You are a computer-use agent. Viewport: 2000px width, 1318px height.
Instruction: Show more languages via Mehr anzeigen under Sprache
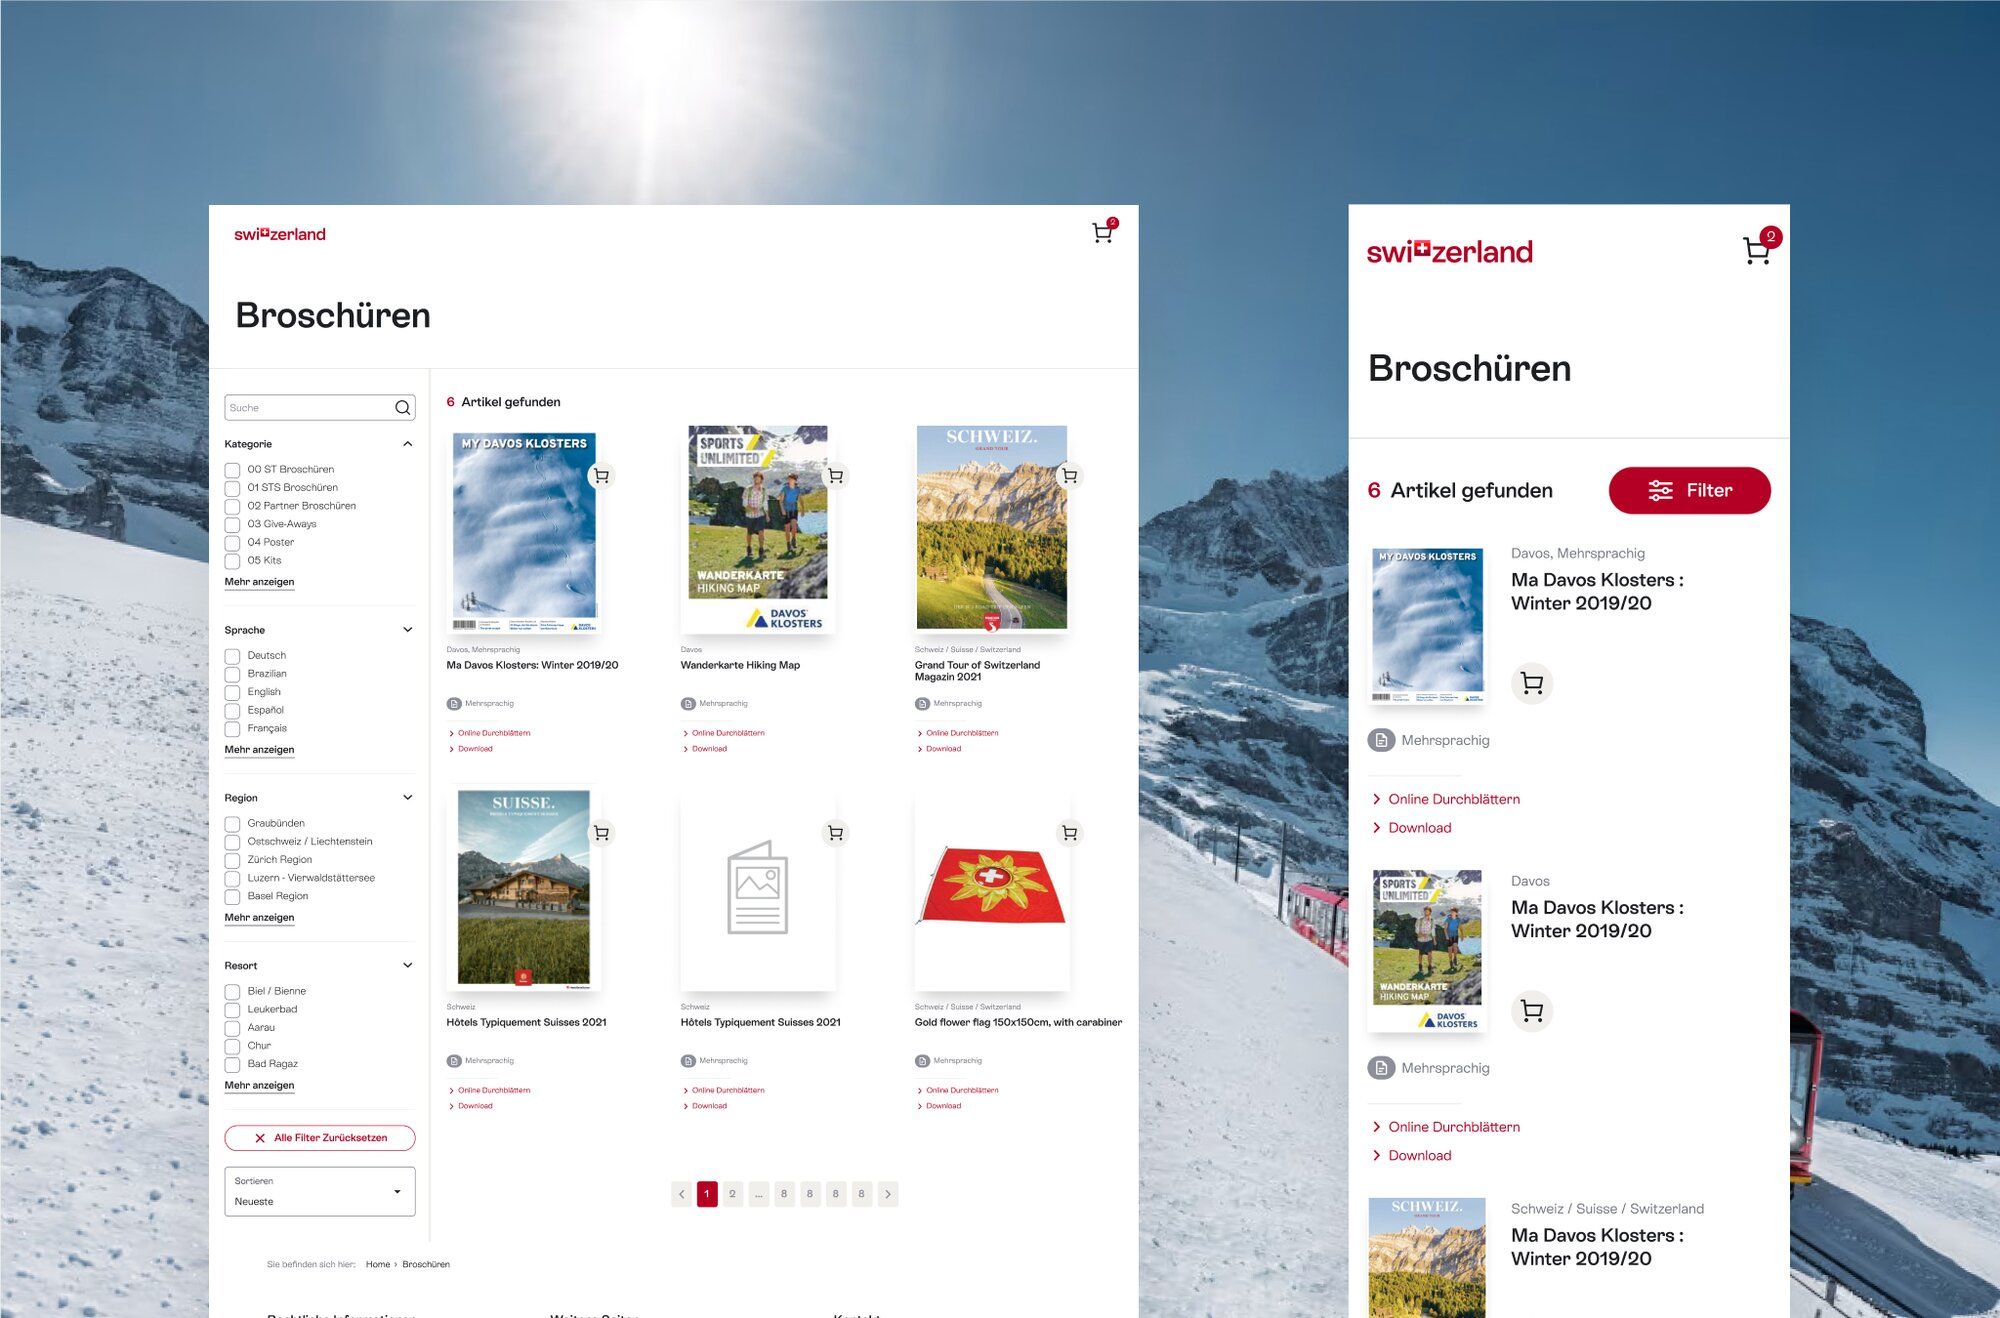click(x=259, y=750)
